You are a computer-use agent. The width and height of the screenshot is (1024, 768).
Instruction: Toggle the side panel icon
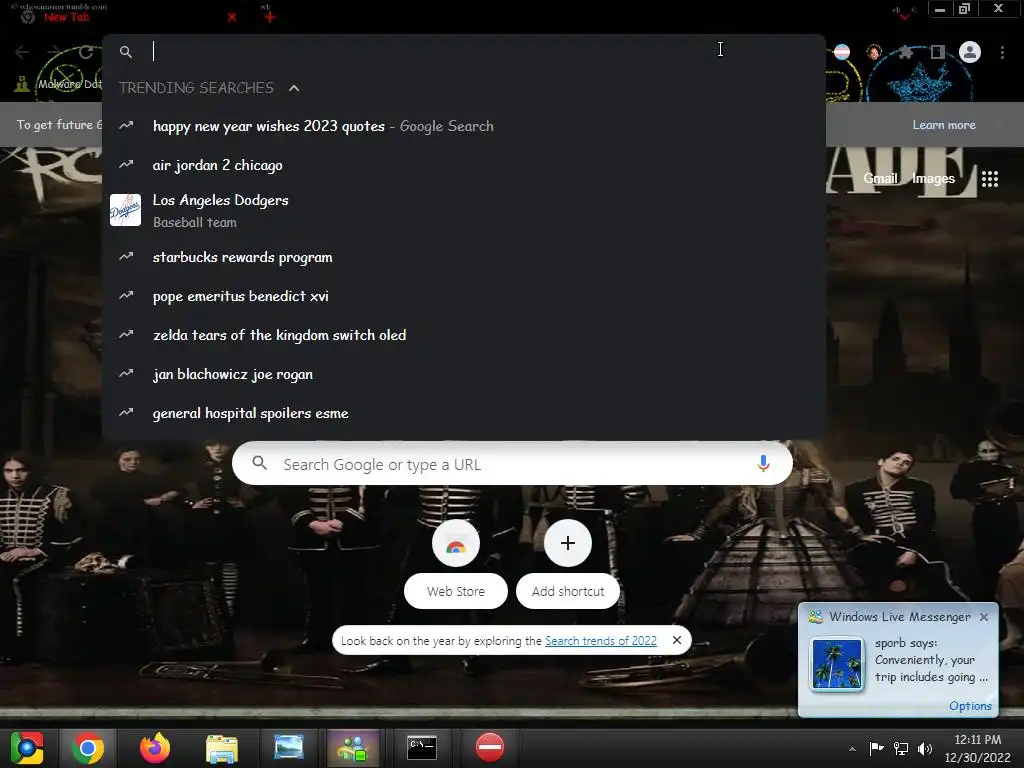click(x=938, y=52)
